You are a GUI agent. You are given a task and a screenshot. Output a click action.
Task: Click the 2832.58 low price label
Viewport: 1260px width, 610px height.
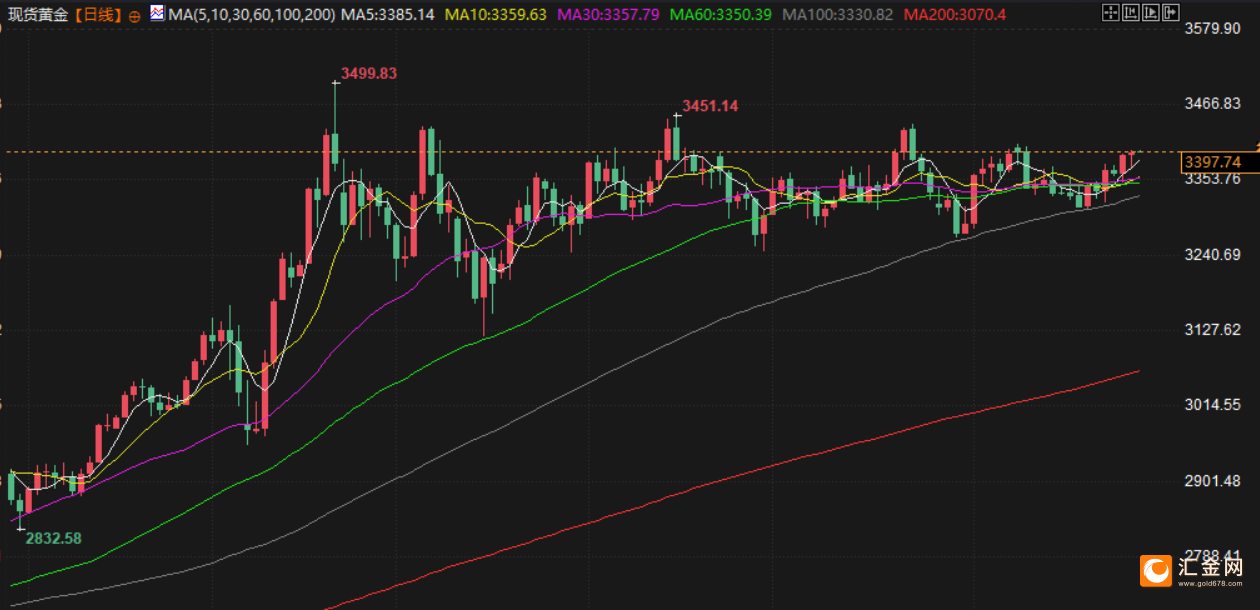[x=53, y=538]
